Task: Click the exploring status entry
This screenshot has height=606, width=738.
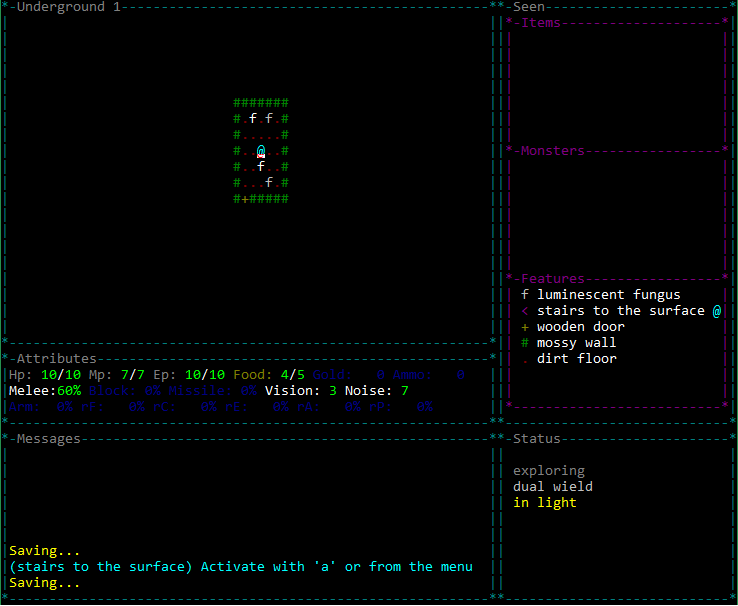Action: pos(549,471)
